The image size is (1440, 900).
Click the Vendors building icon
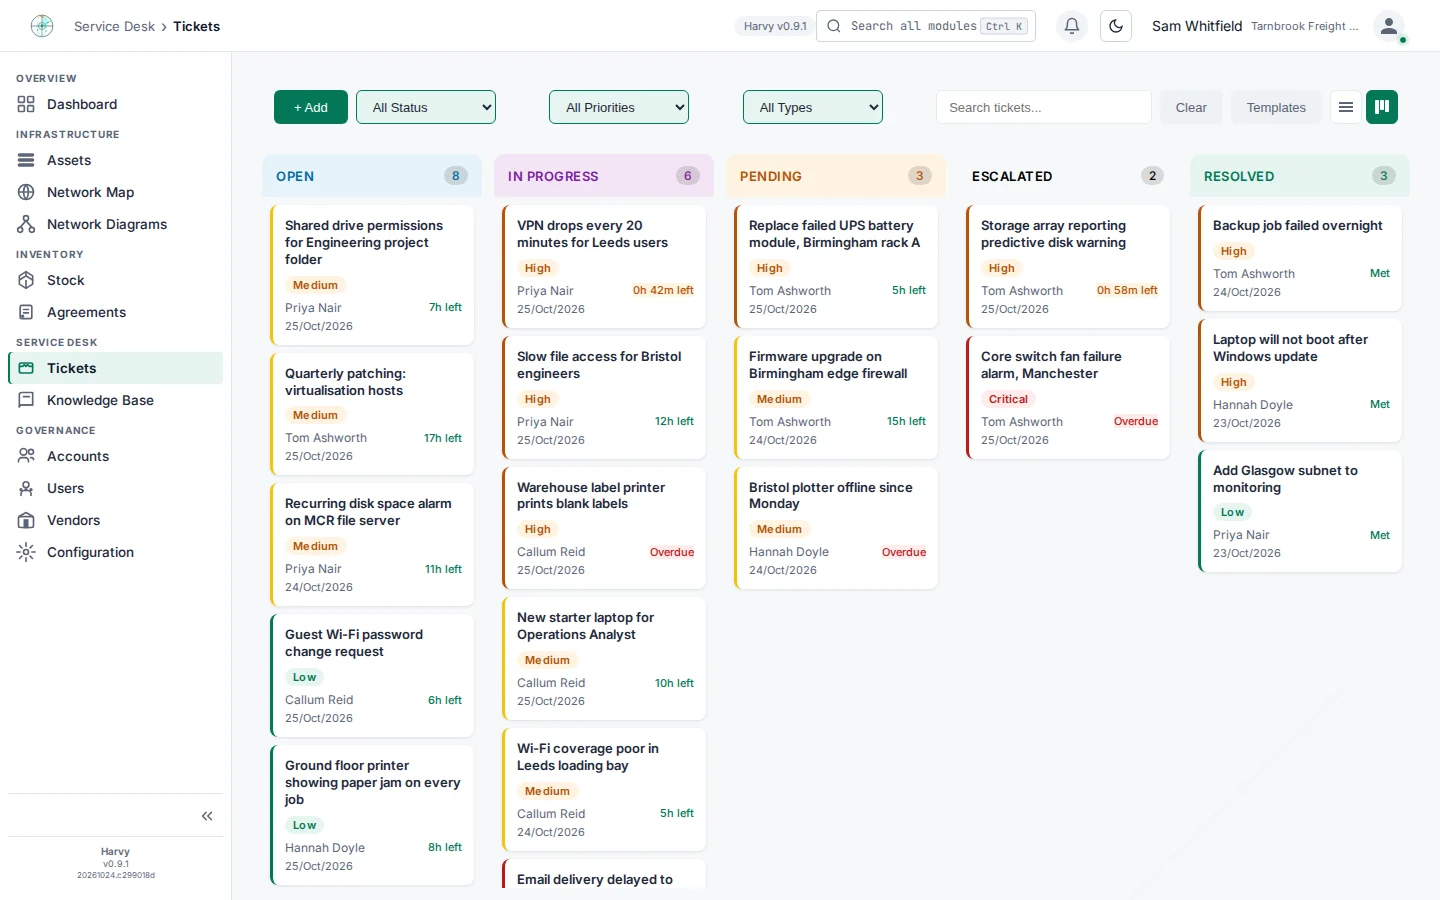[26, 520]
